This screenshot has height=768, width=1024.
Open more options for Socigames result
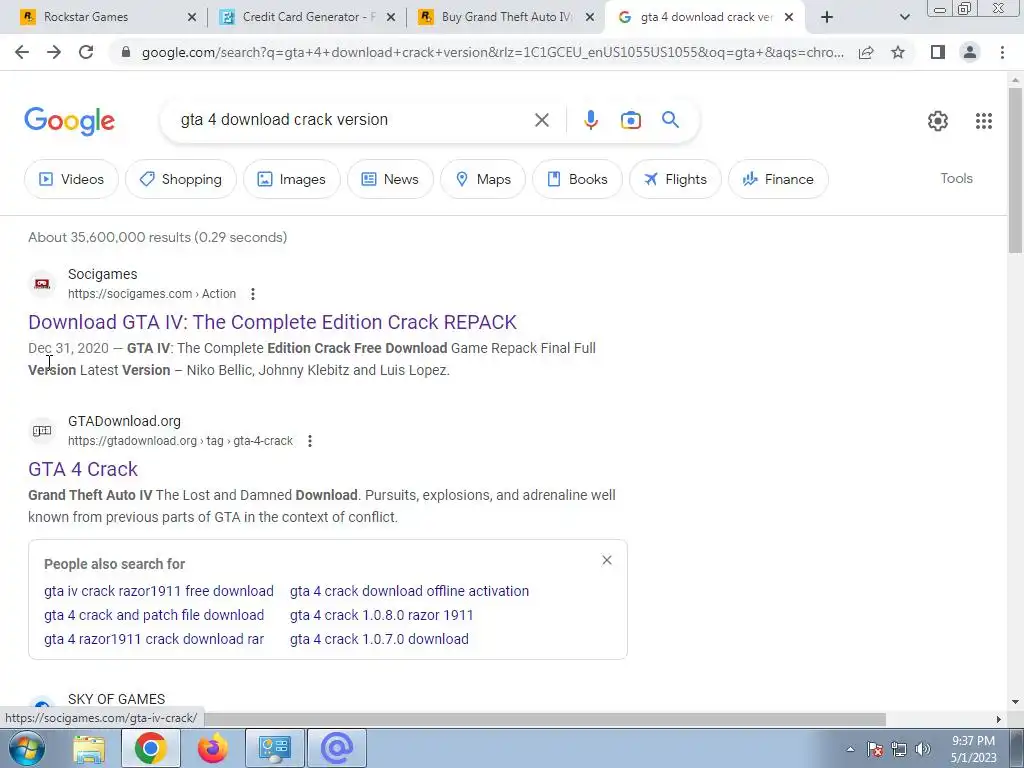coord(253,294)
